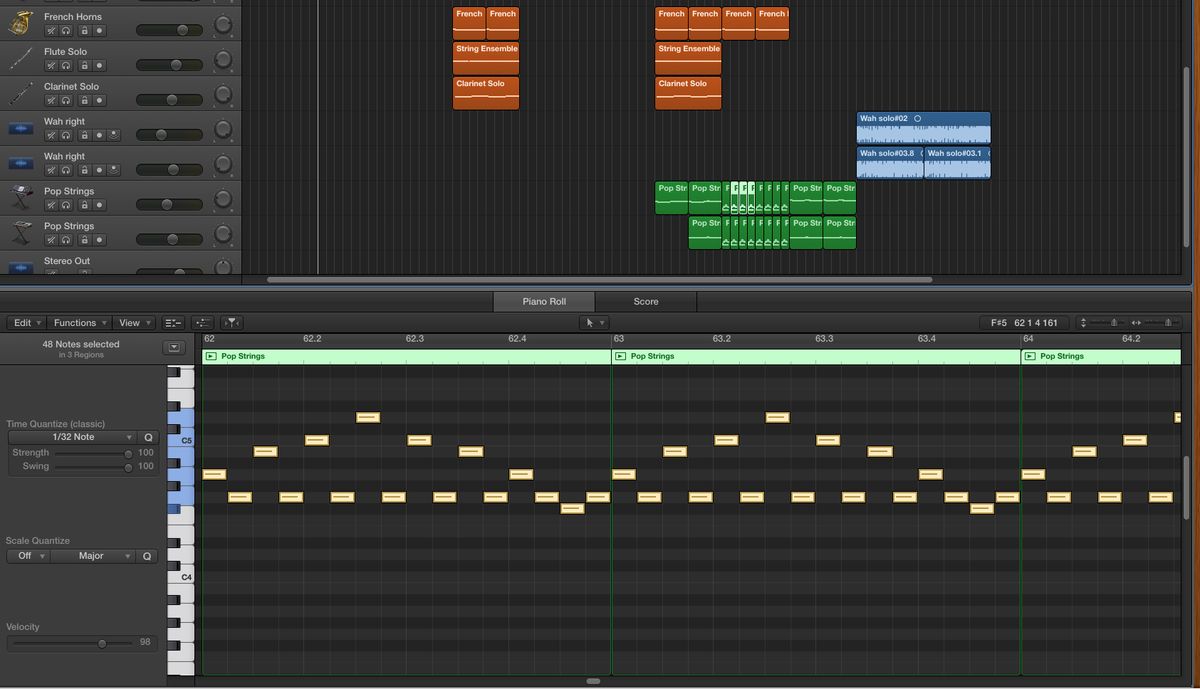Open the note filter funnel icon
Screen dimensions: 1200x689
coord(231,322)
